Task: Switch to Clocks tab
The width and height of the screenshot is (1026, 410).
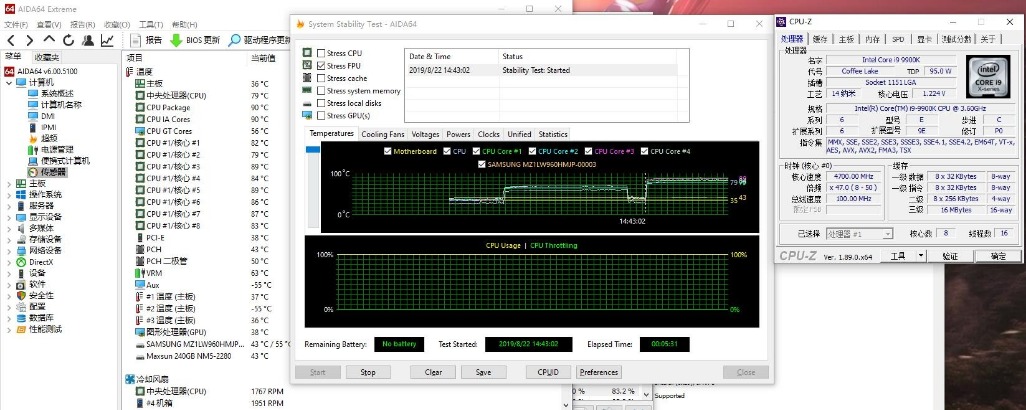Action: pos(488,134)
